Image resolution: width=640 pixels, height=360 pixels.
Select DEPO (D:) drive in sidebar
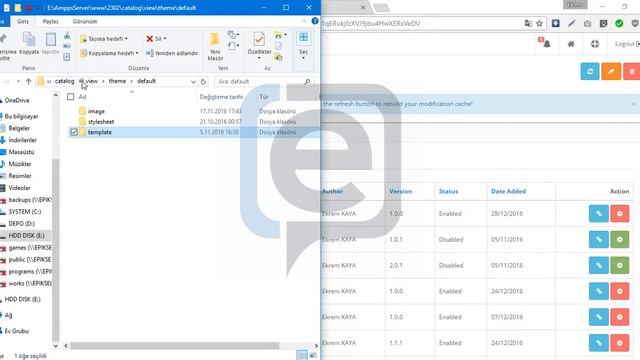coord(21,224)
